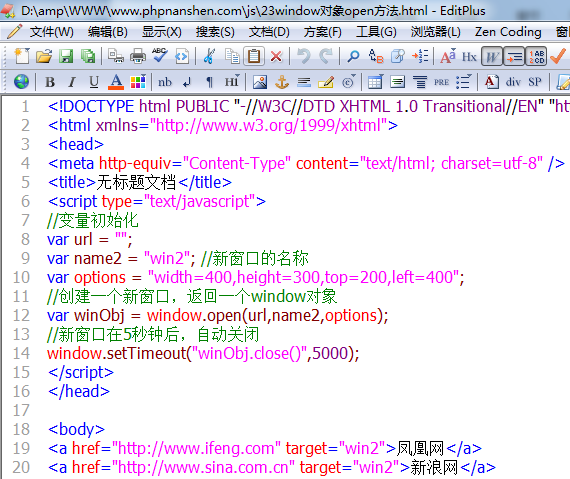Click the Find in Files icon
Image resolution: width=570 pixels, height=479 pixels.
398,56
